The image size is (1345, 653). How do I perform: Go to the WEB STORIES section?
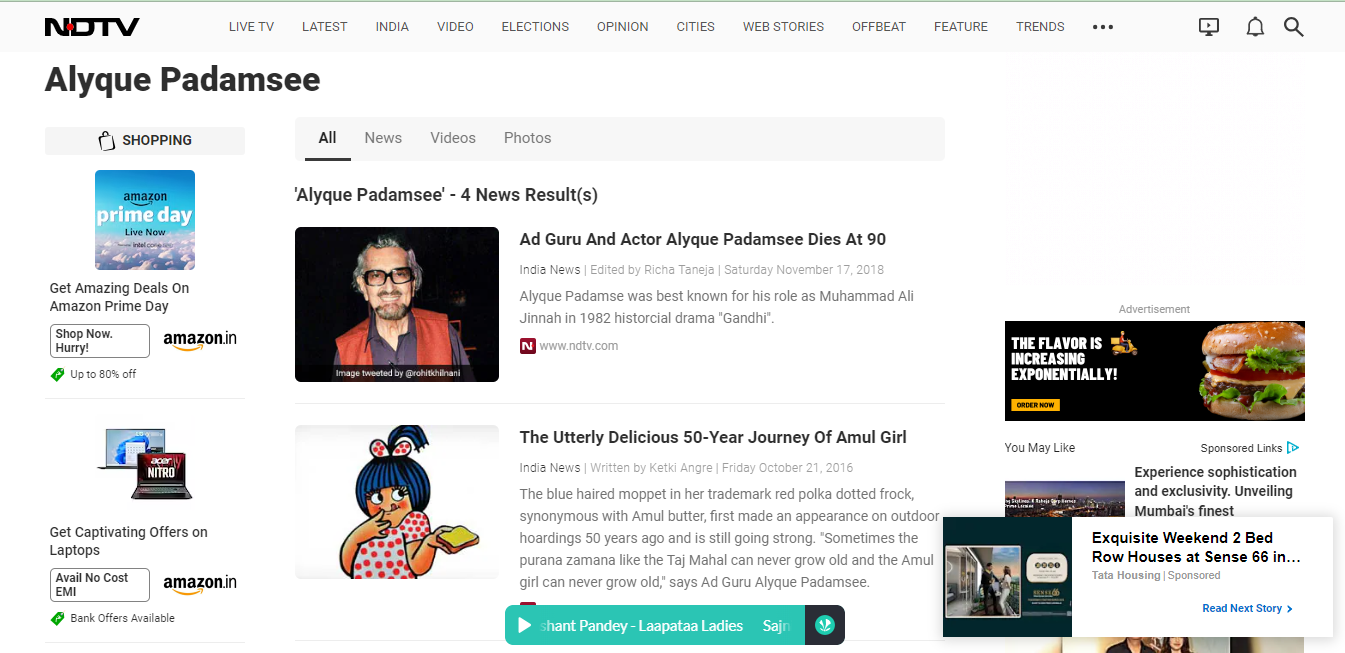(783, 27)
